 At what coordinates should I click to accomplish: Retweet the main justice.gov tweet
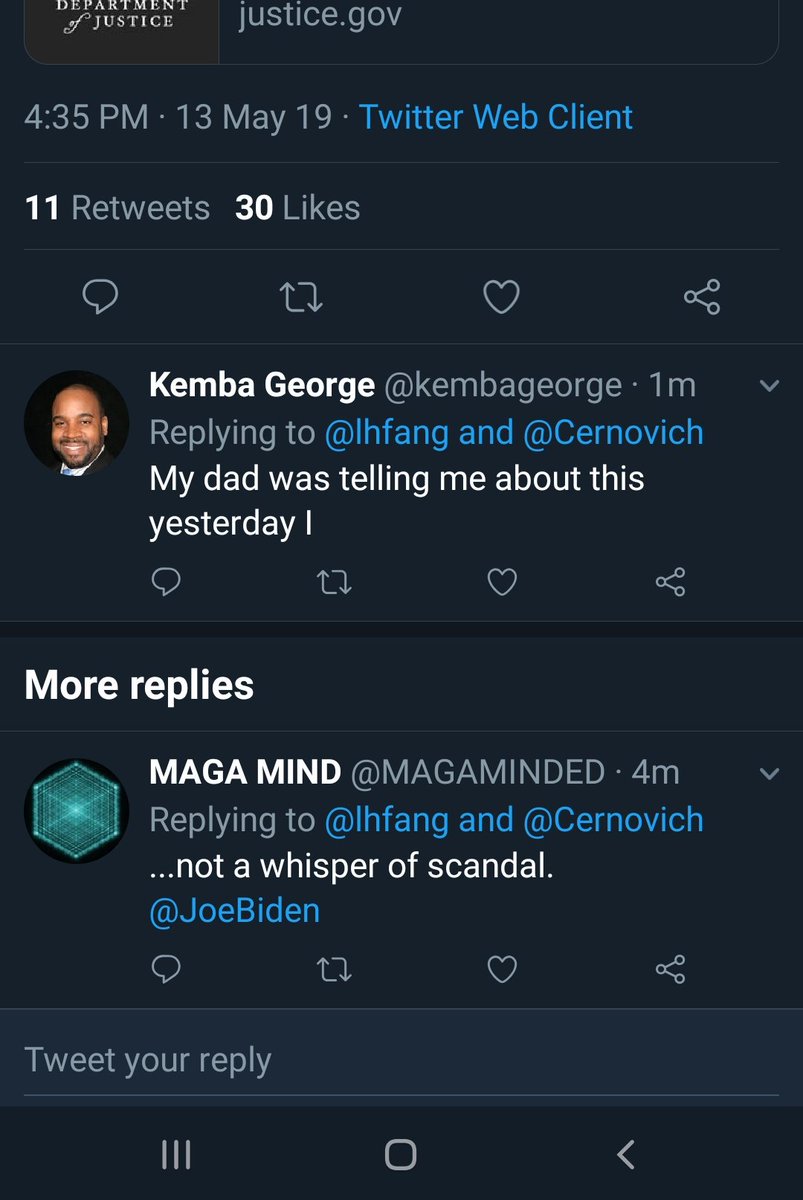pyautogui.click(x=297, y=297)
